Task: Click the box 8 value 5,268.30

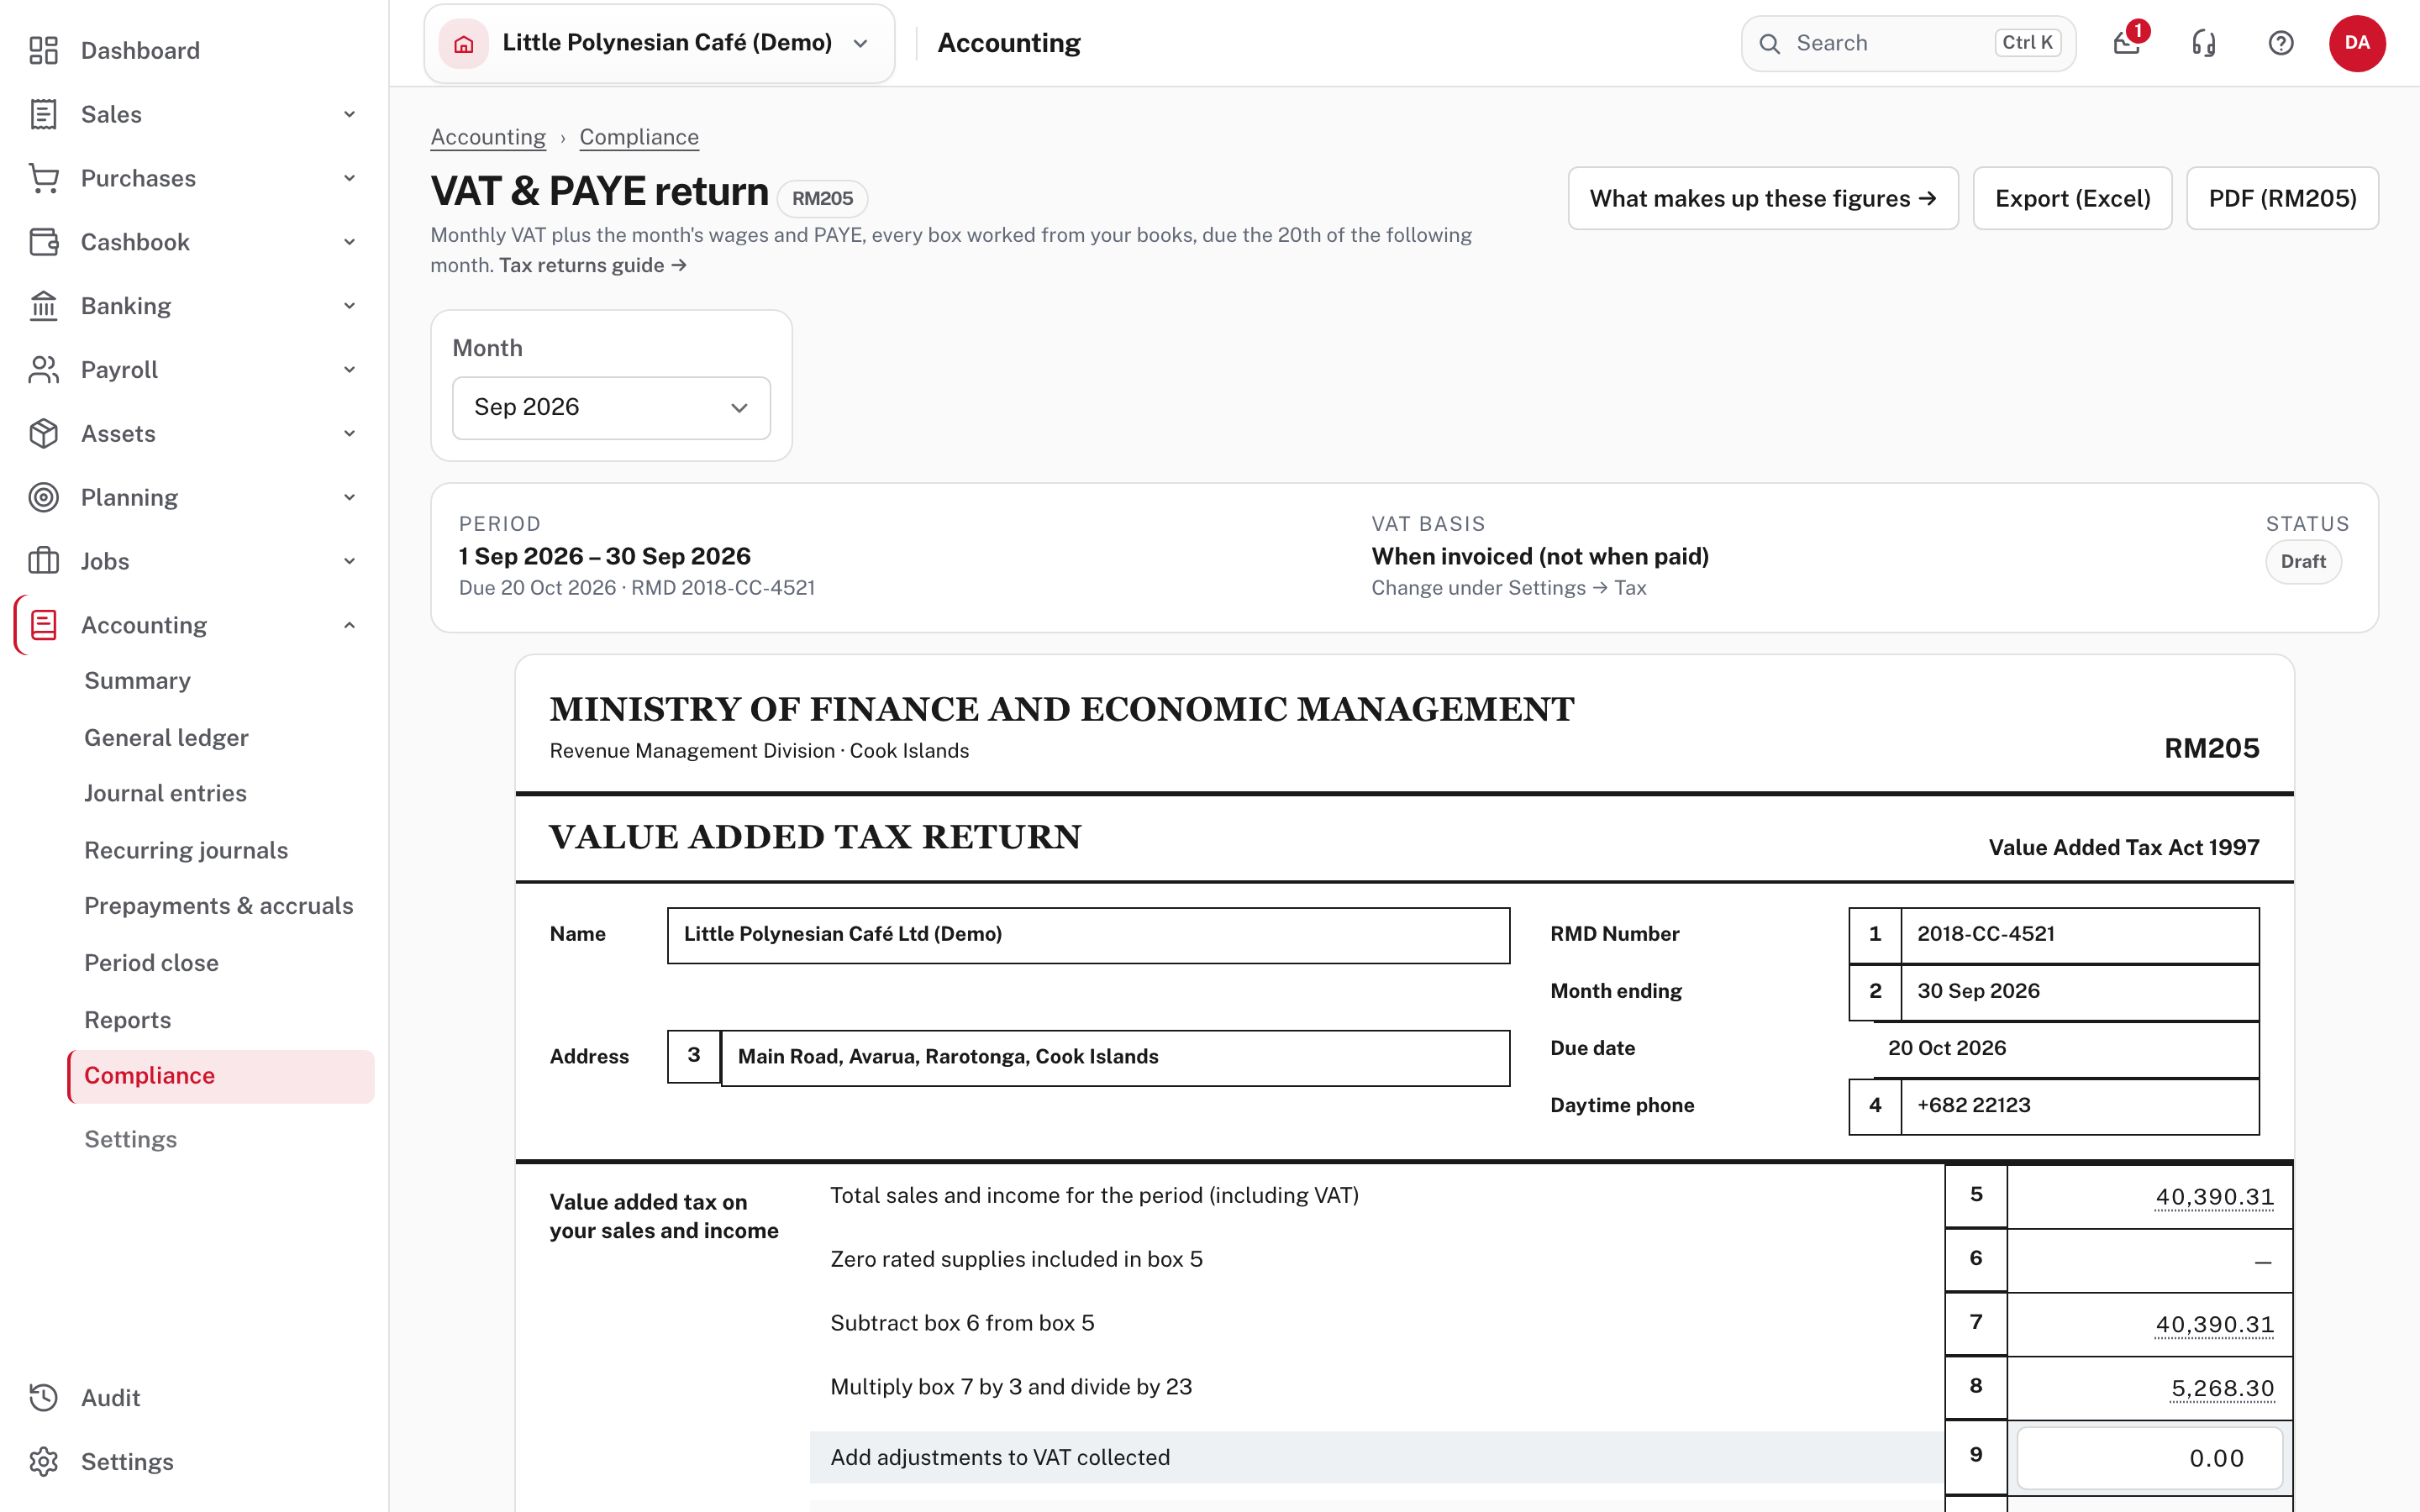Action: click(x=2222, y=1388)
